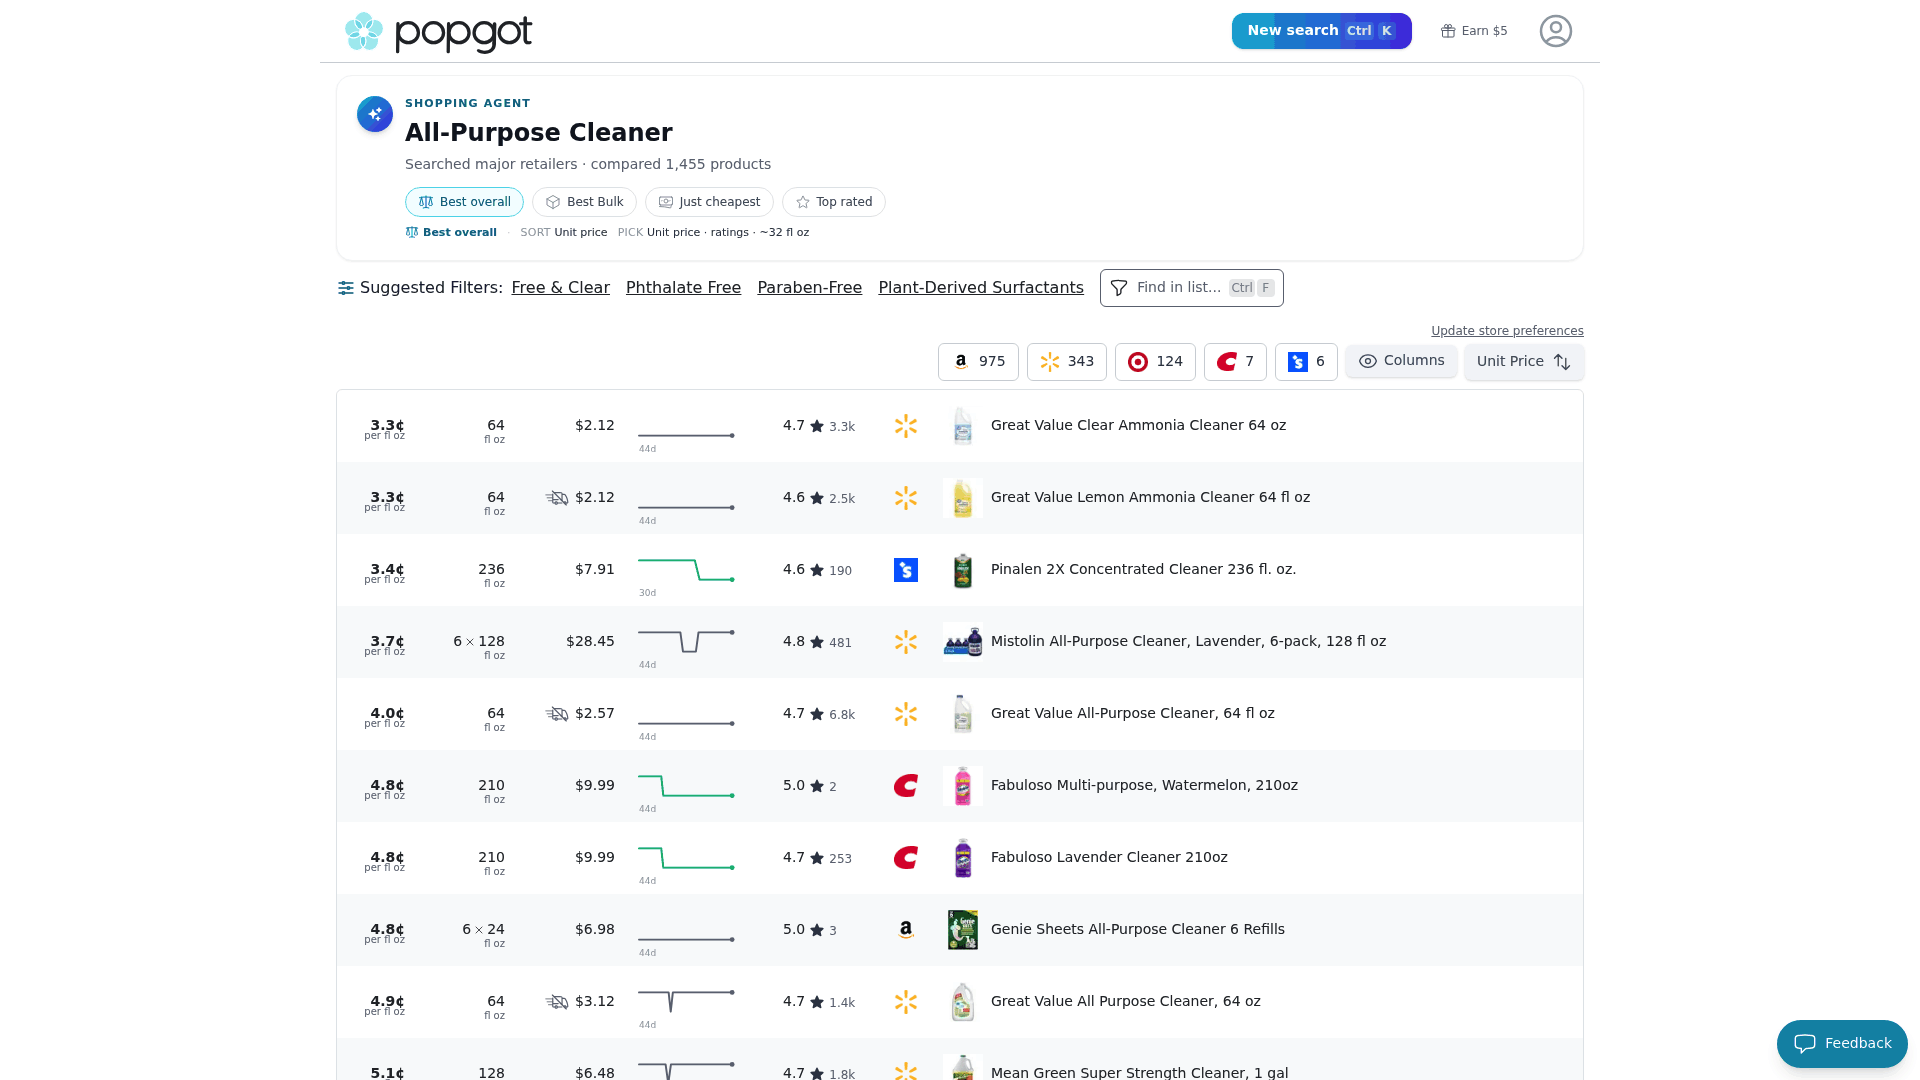1920x1080 pixels.
Task: Open the Columns visibility menu
Action: (1401, 361)
